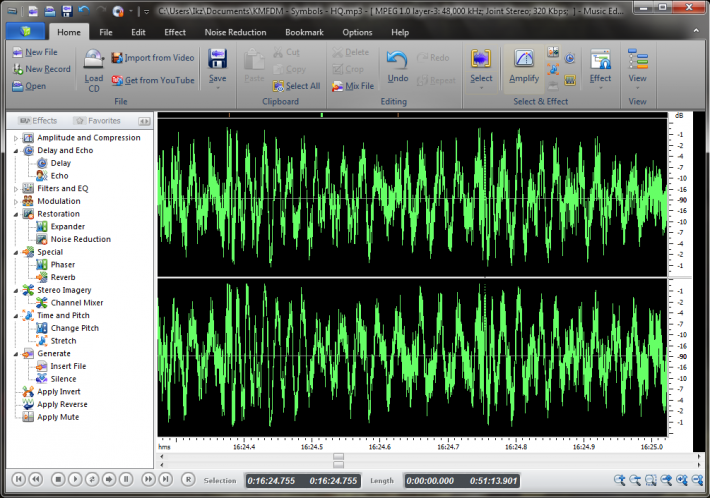Choose Import from Video

coord(153,58)
